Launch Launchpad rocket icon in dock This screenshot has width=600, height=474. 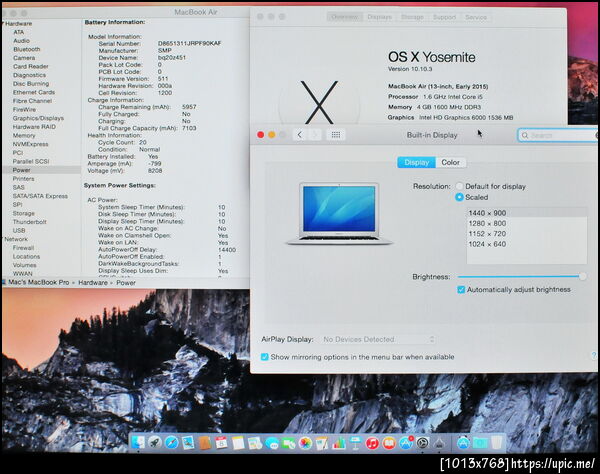click(155, 443)
